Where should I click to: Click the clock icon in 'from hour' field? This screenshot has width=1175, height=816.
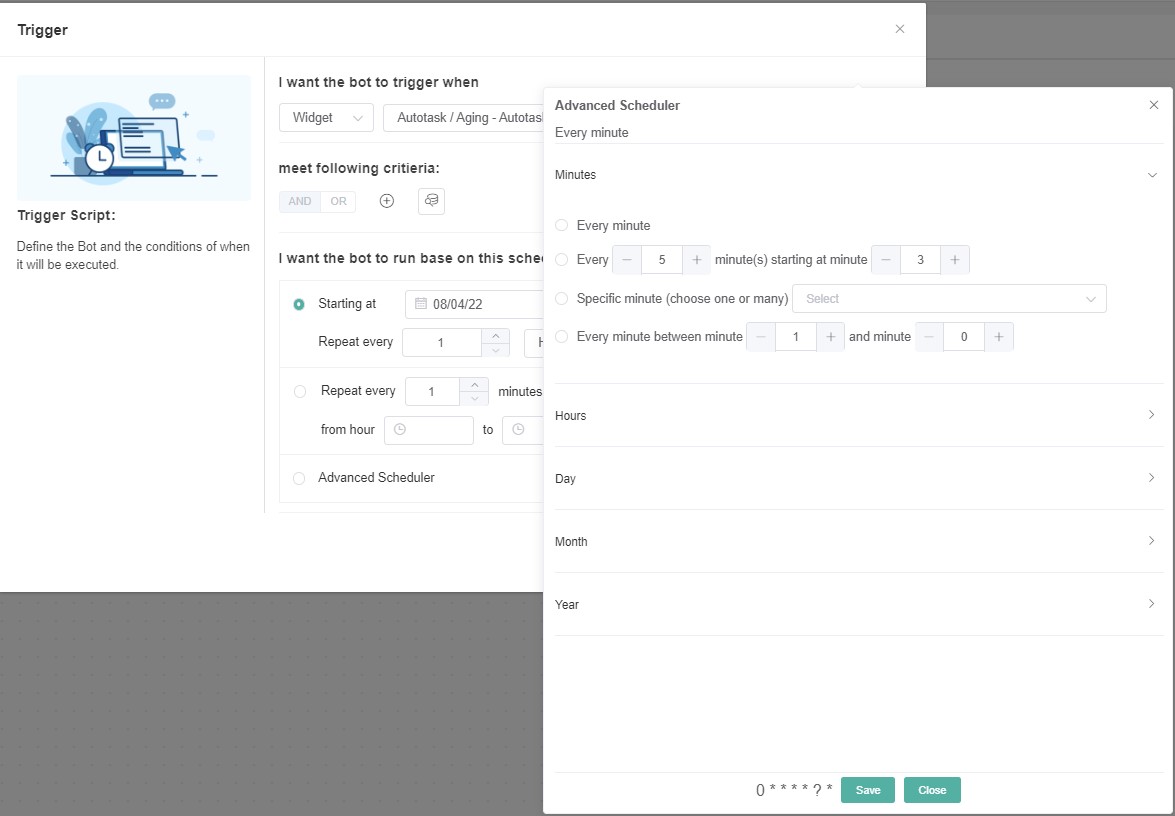[400, 430]
